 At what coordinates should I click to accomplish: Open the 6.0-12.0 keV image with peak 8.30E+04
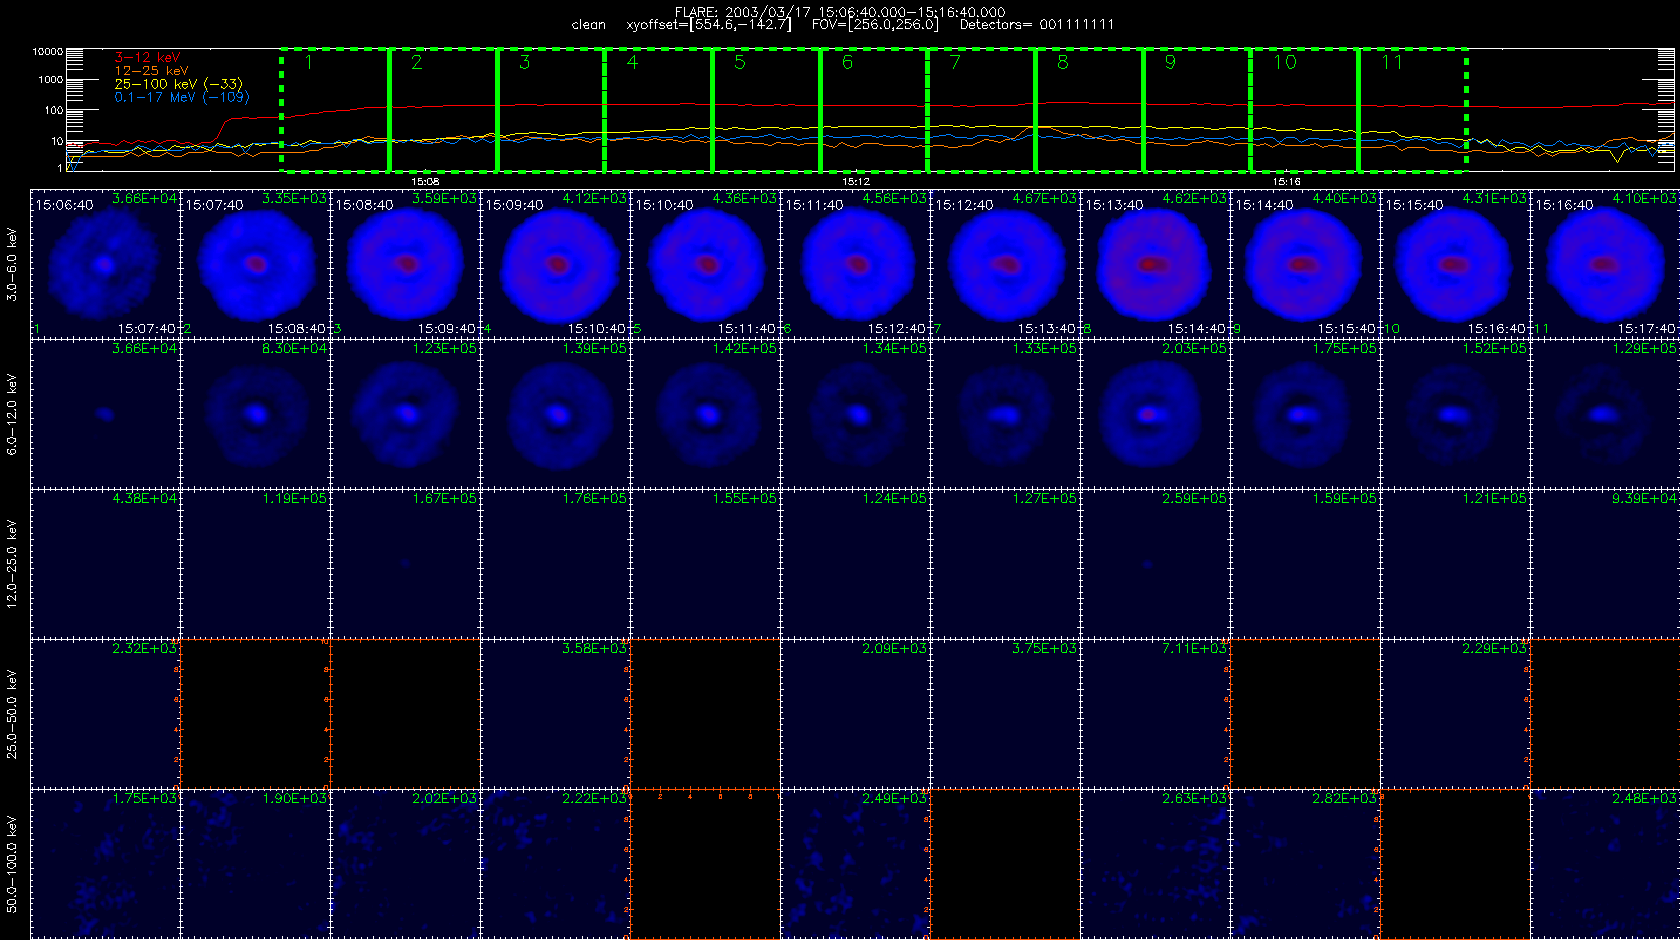click(255, 414)
